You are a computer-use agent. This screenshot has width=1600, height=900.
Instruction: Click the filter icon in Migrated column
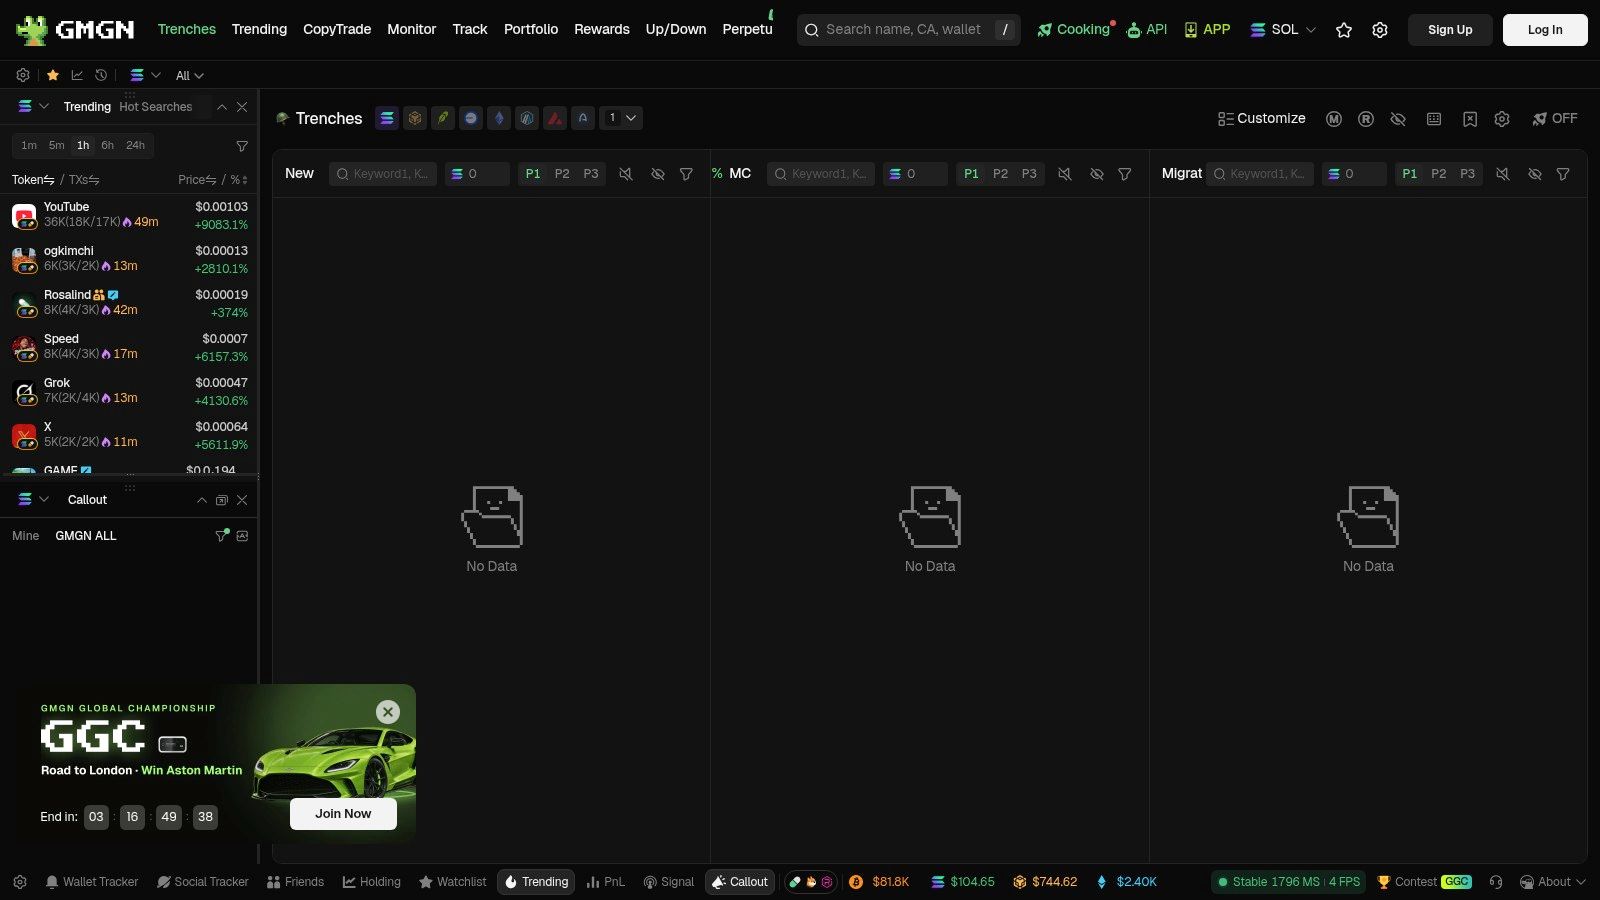click(x=1563, y=174)
